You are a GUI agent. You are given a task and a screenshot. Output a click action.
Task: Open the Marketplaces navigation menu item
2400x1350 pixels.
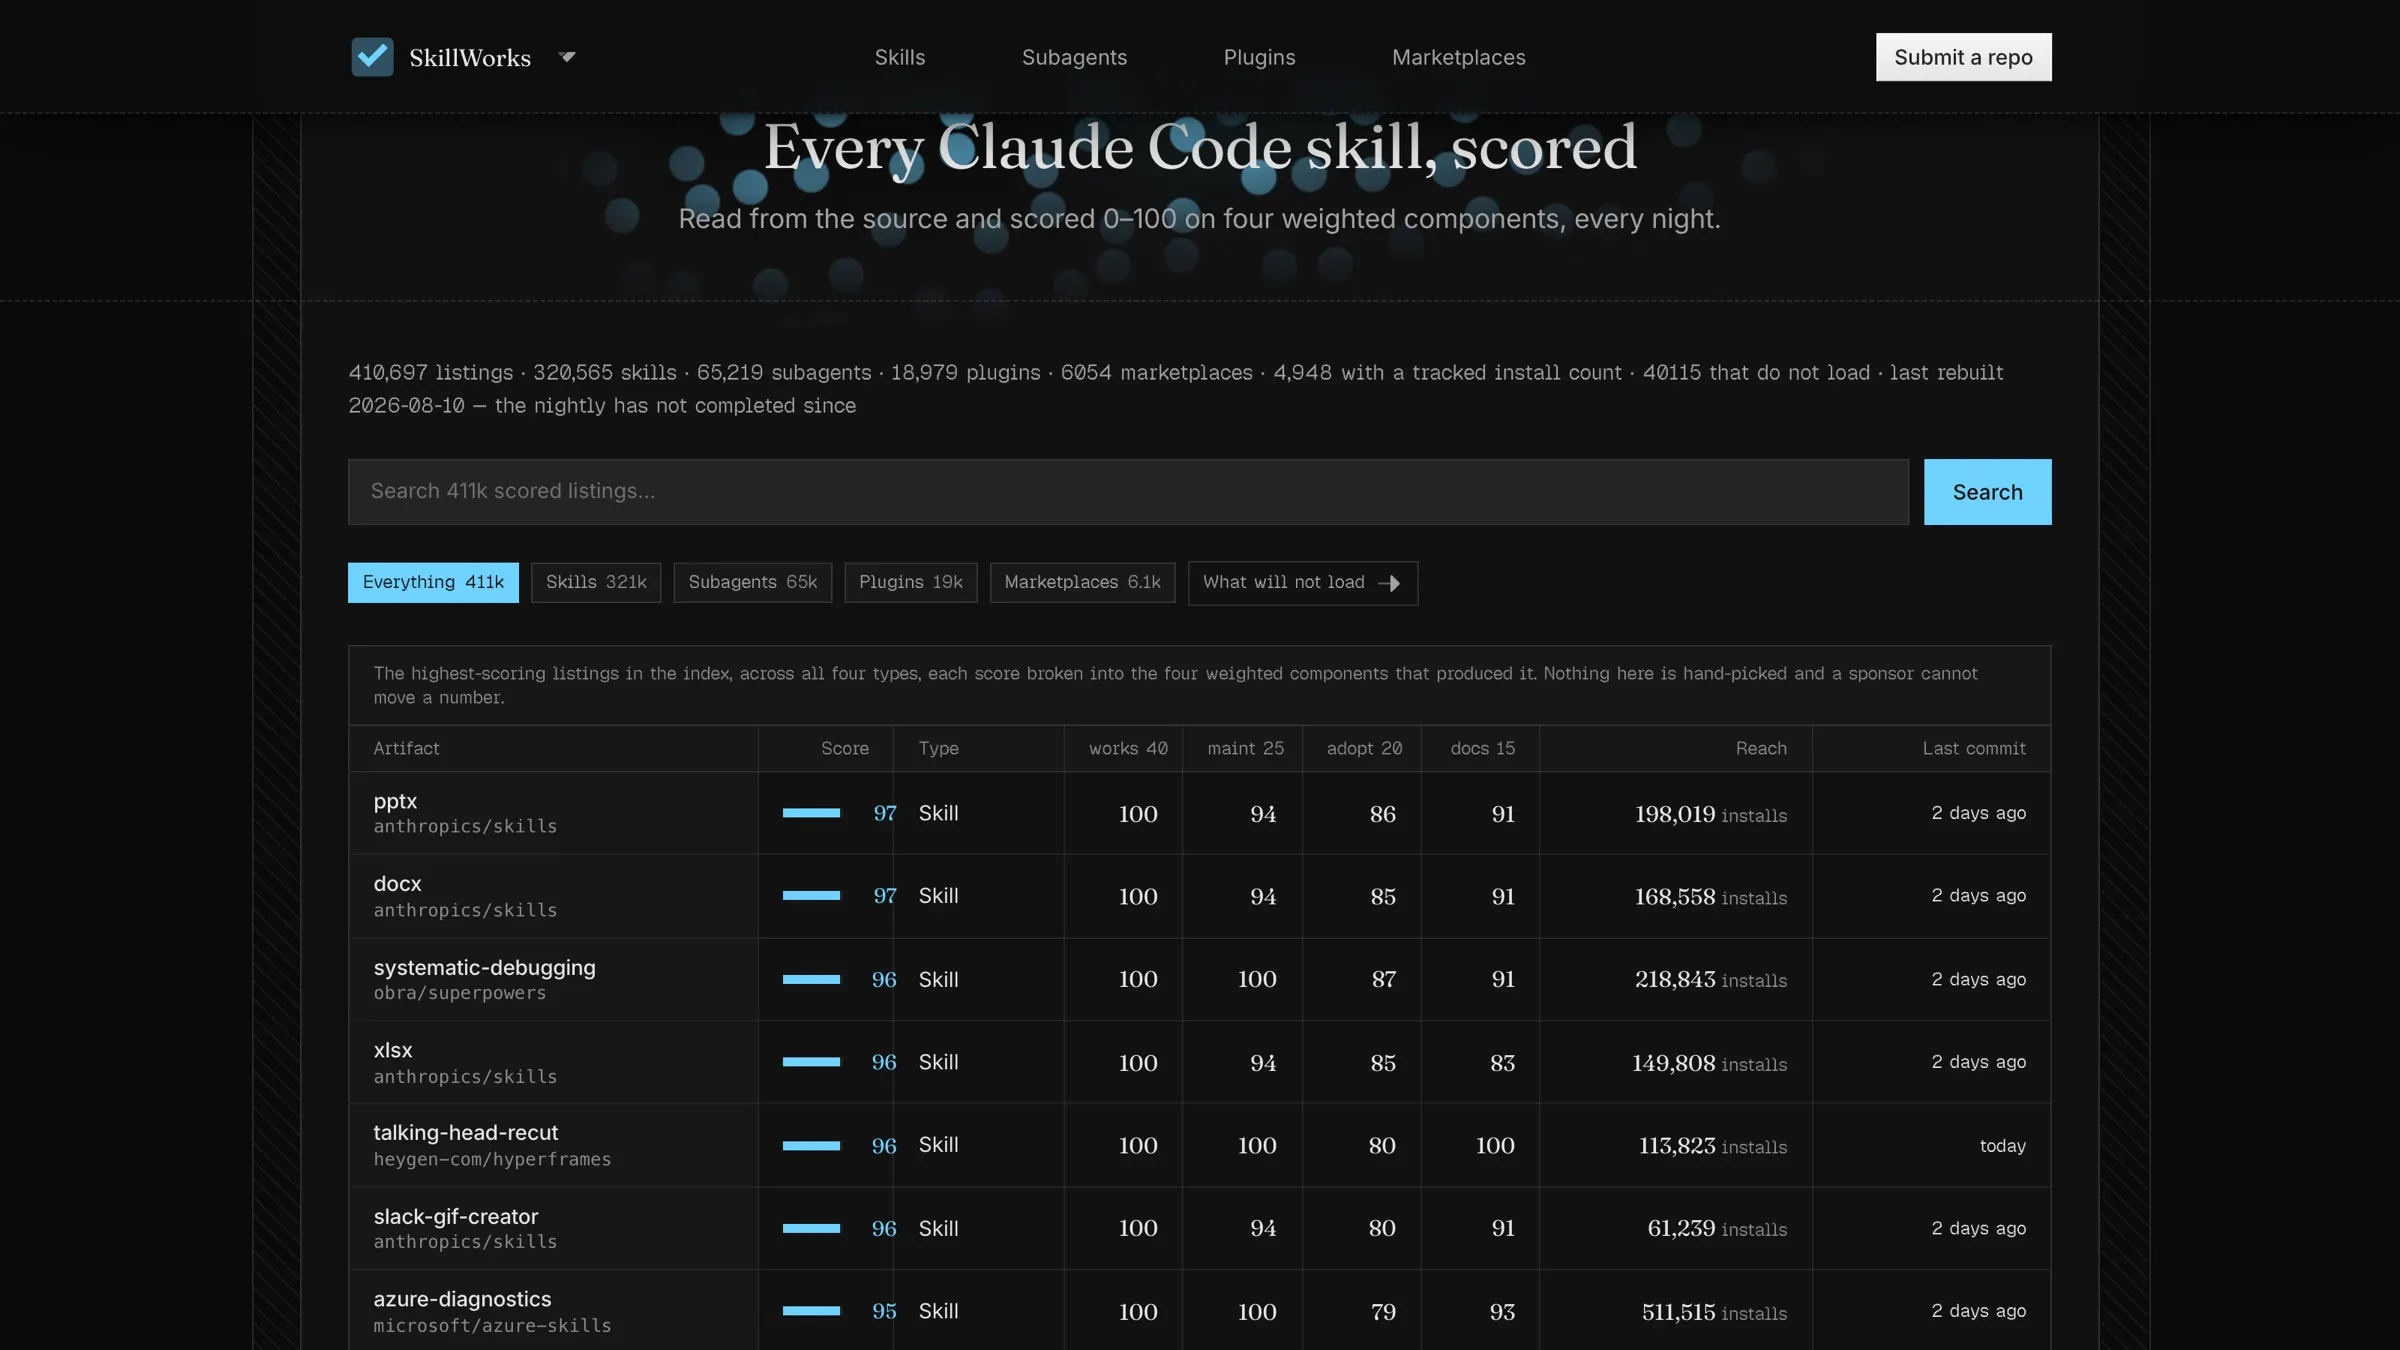point(1459,57)
